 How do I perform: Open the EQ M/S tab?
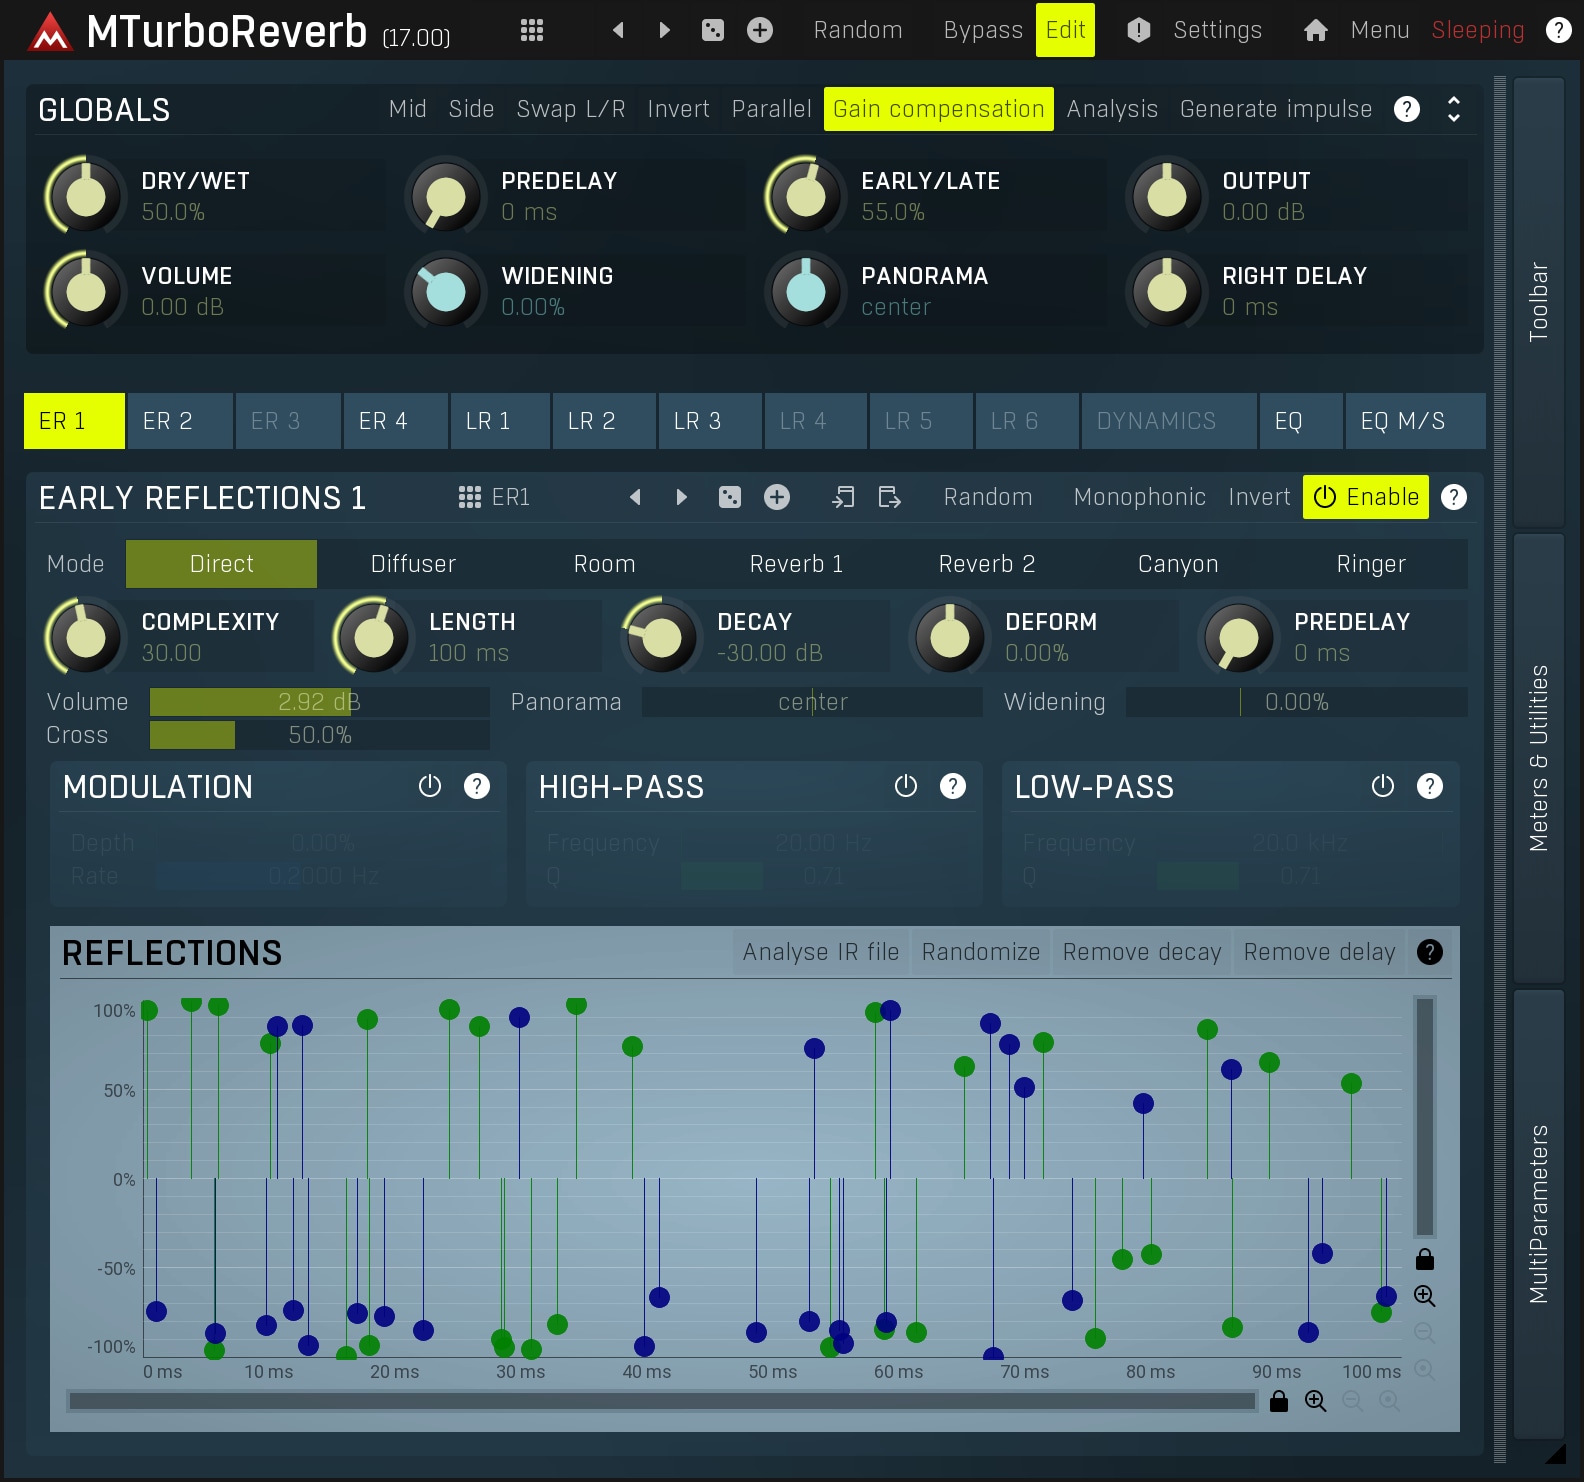tap(1402, 421)
